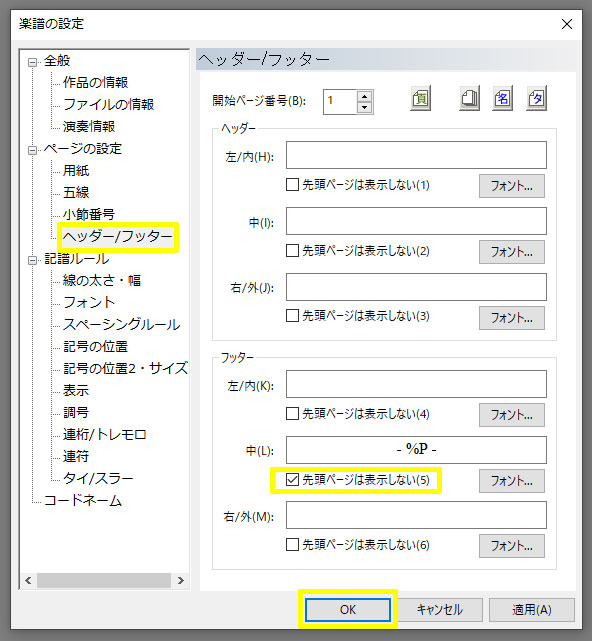Select 連桁/トレモロ in the tree
This screenshot has height=641, width=592.
coord(105,435)
